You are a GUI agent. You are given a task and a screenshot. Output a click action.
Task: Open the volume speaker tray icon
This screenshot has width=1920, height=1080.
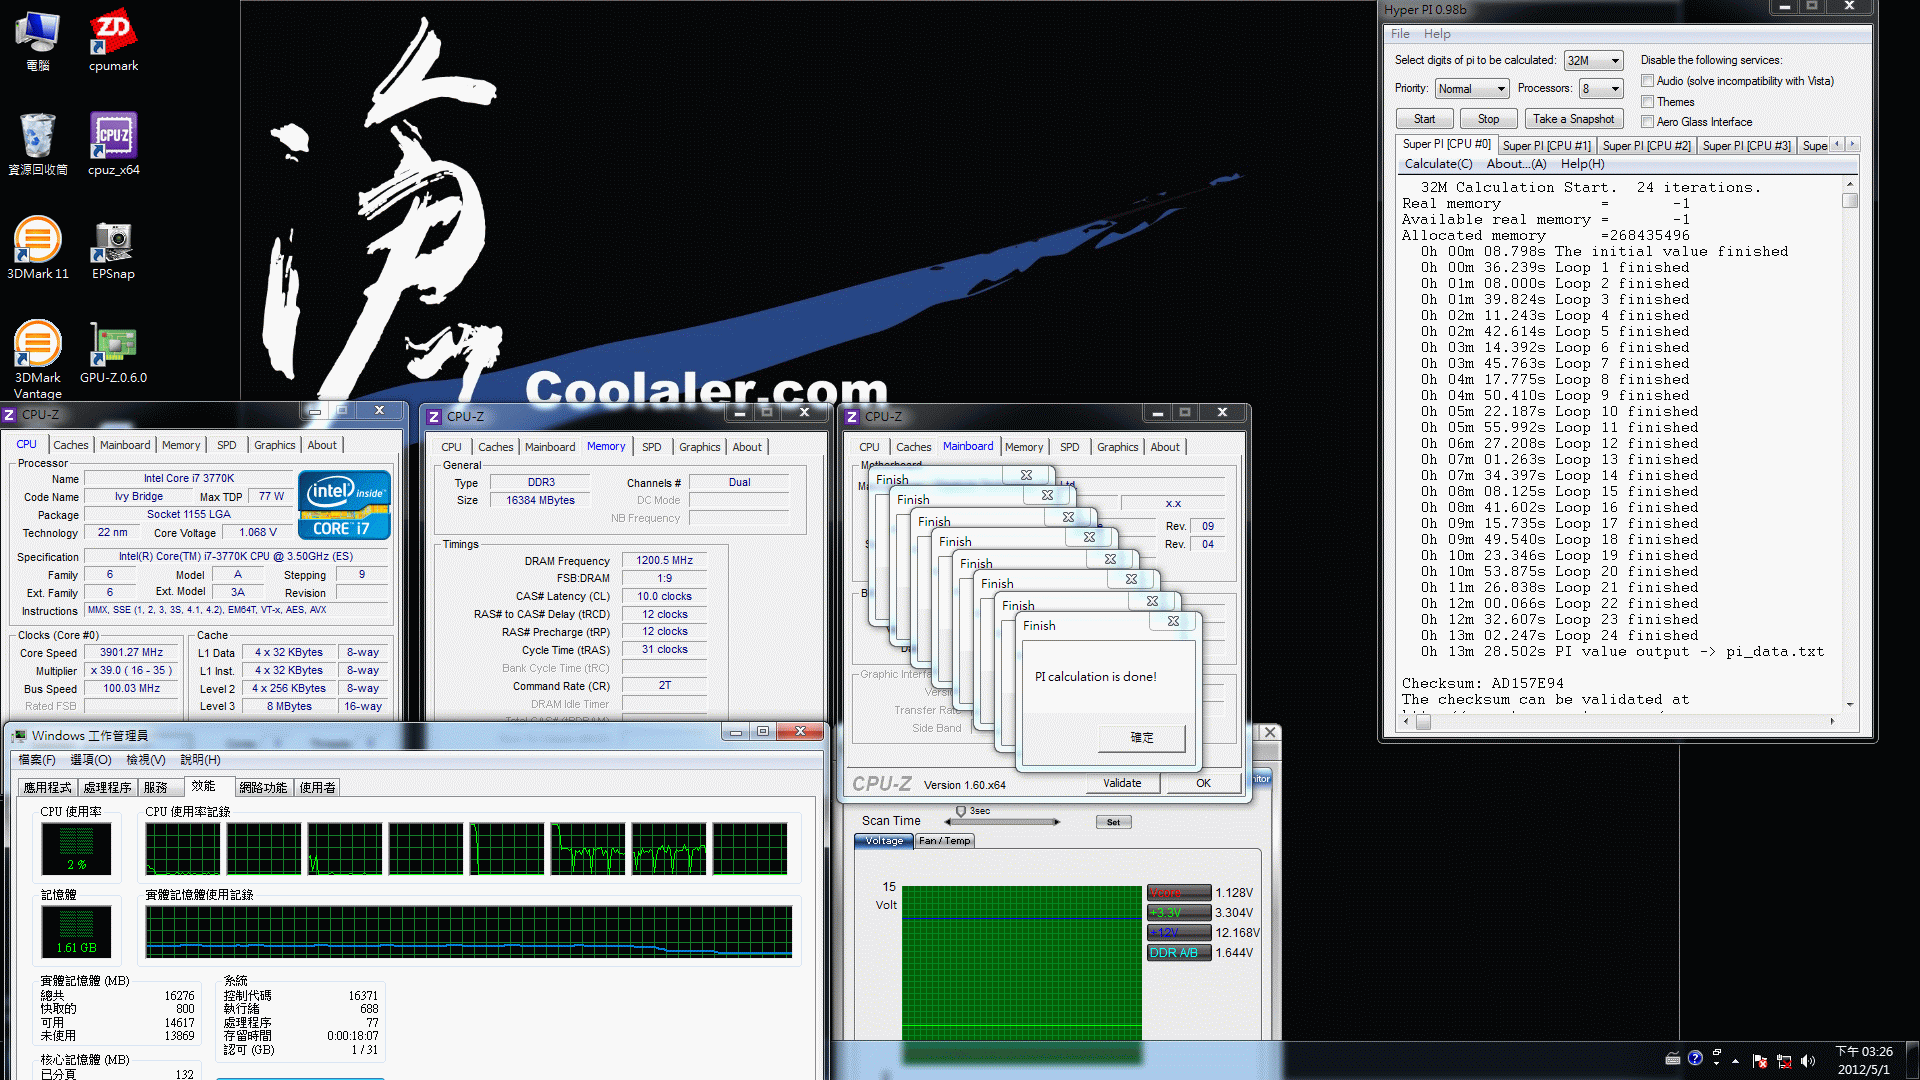pyautogui.click(x=1808, y=1061)
